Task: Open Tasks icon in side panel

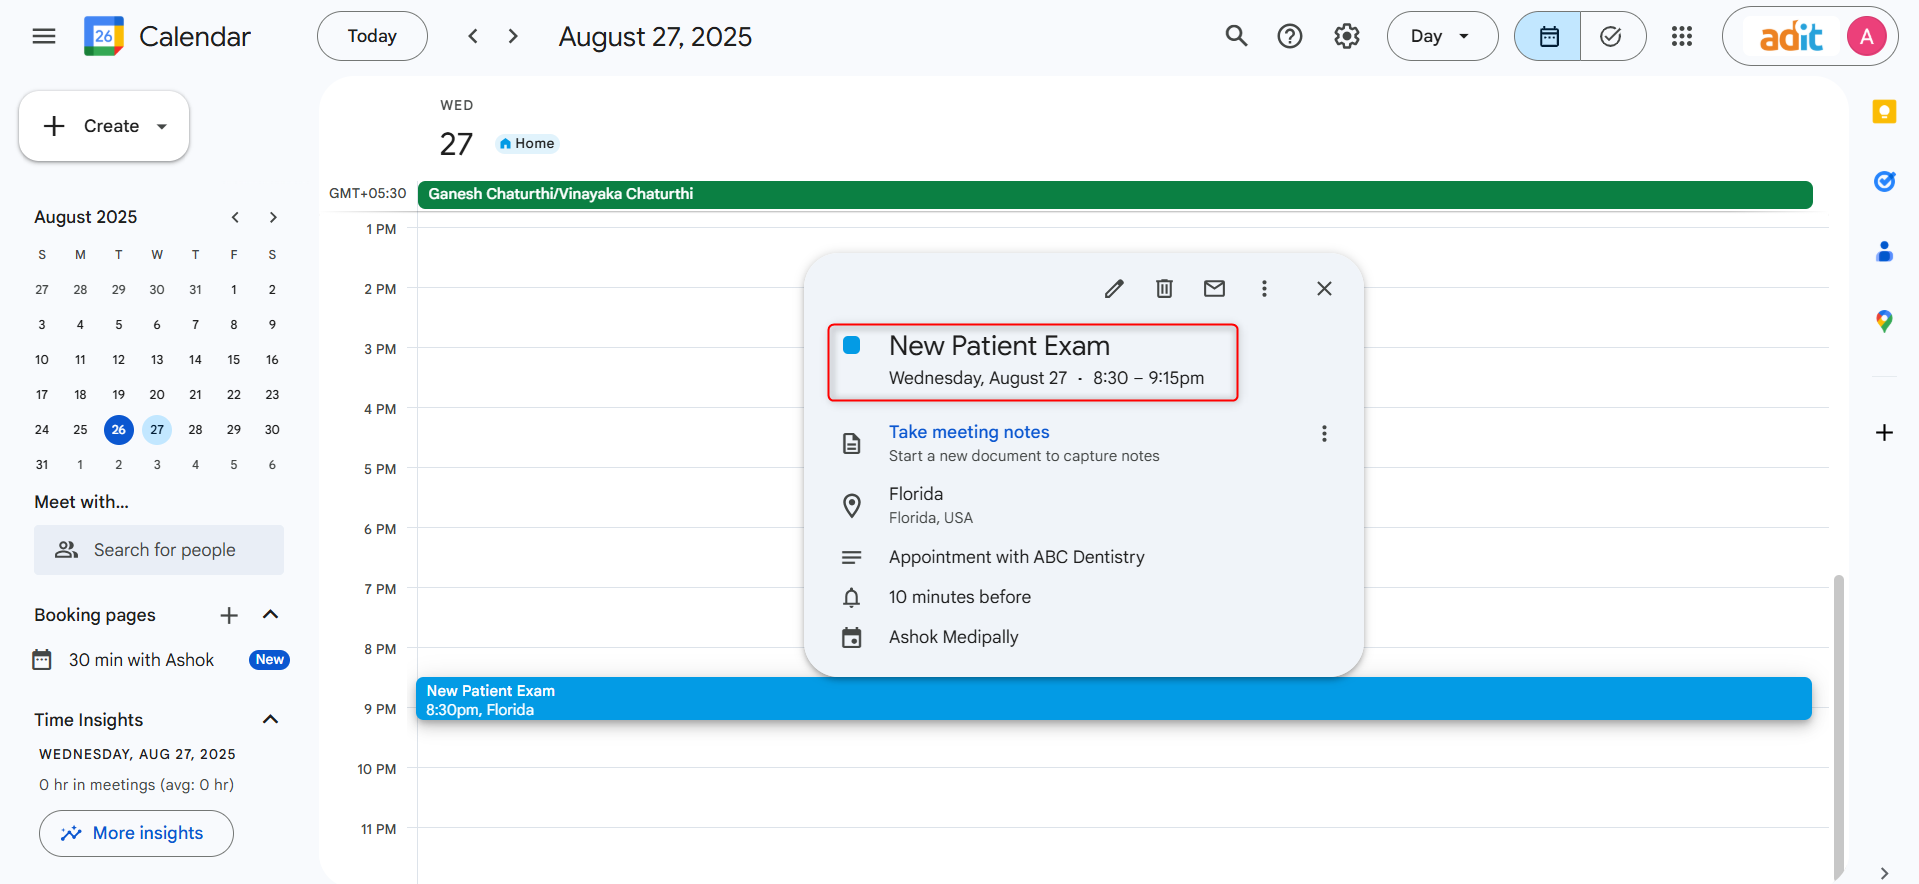Action: (x=1884, y=181)
